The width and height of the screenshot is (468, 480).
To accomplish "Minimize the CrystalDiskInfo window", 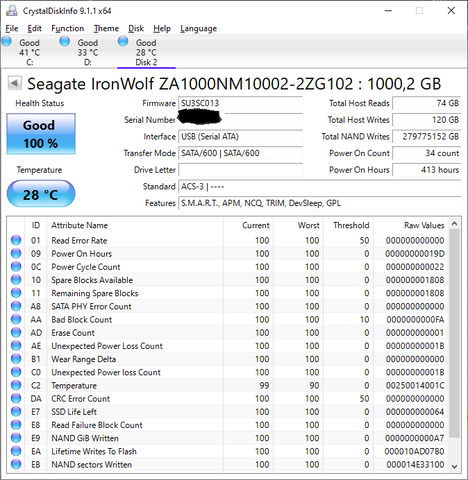I will point(388,11).
